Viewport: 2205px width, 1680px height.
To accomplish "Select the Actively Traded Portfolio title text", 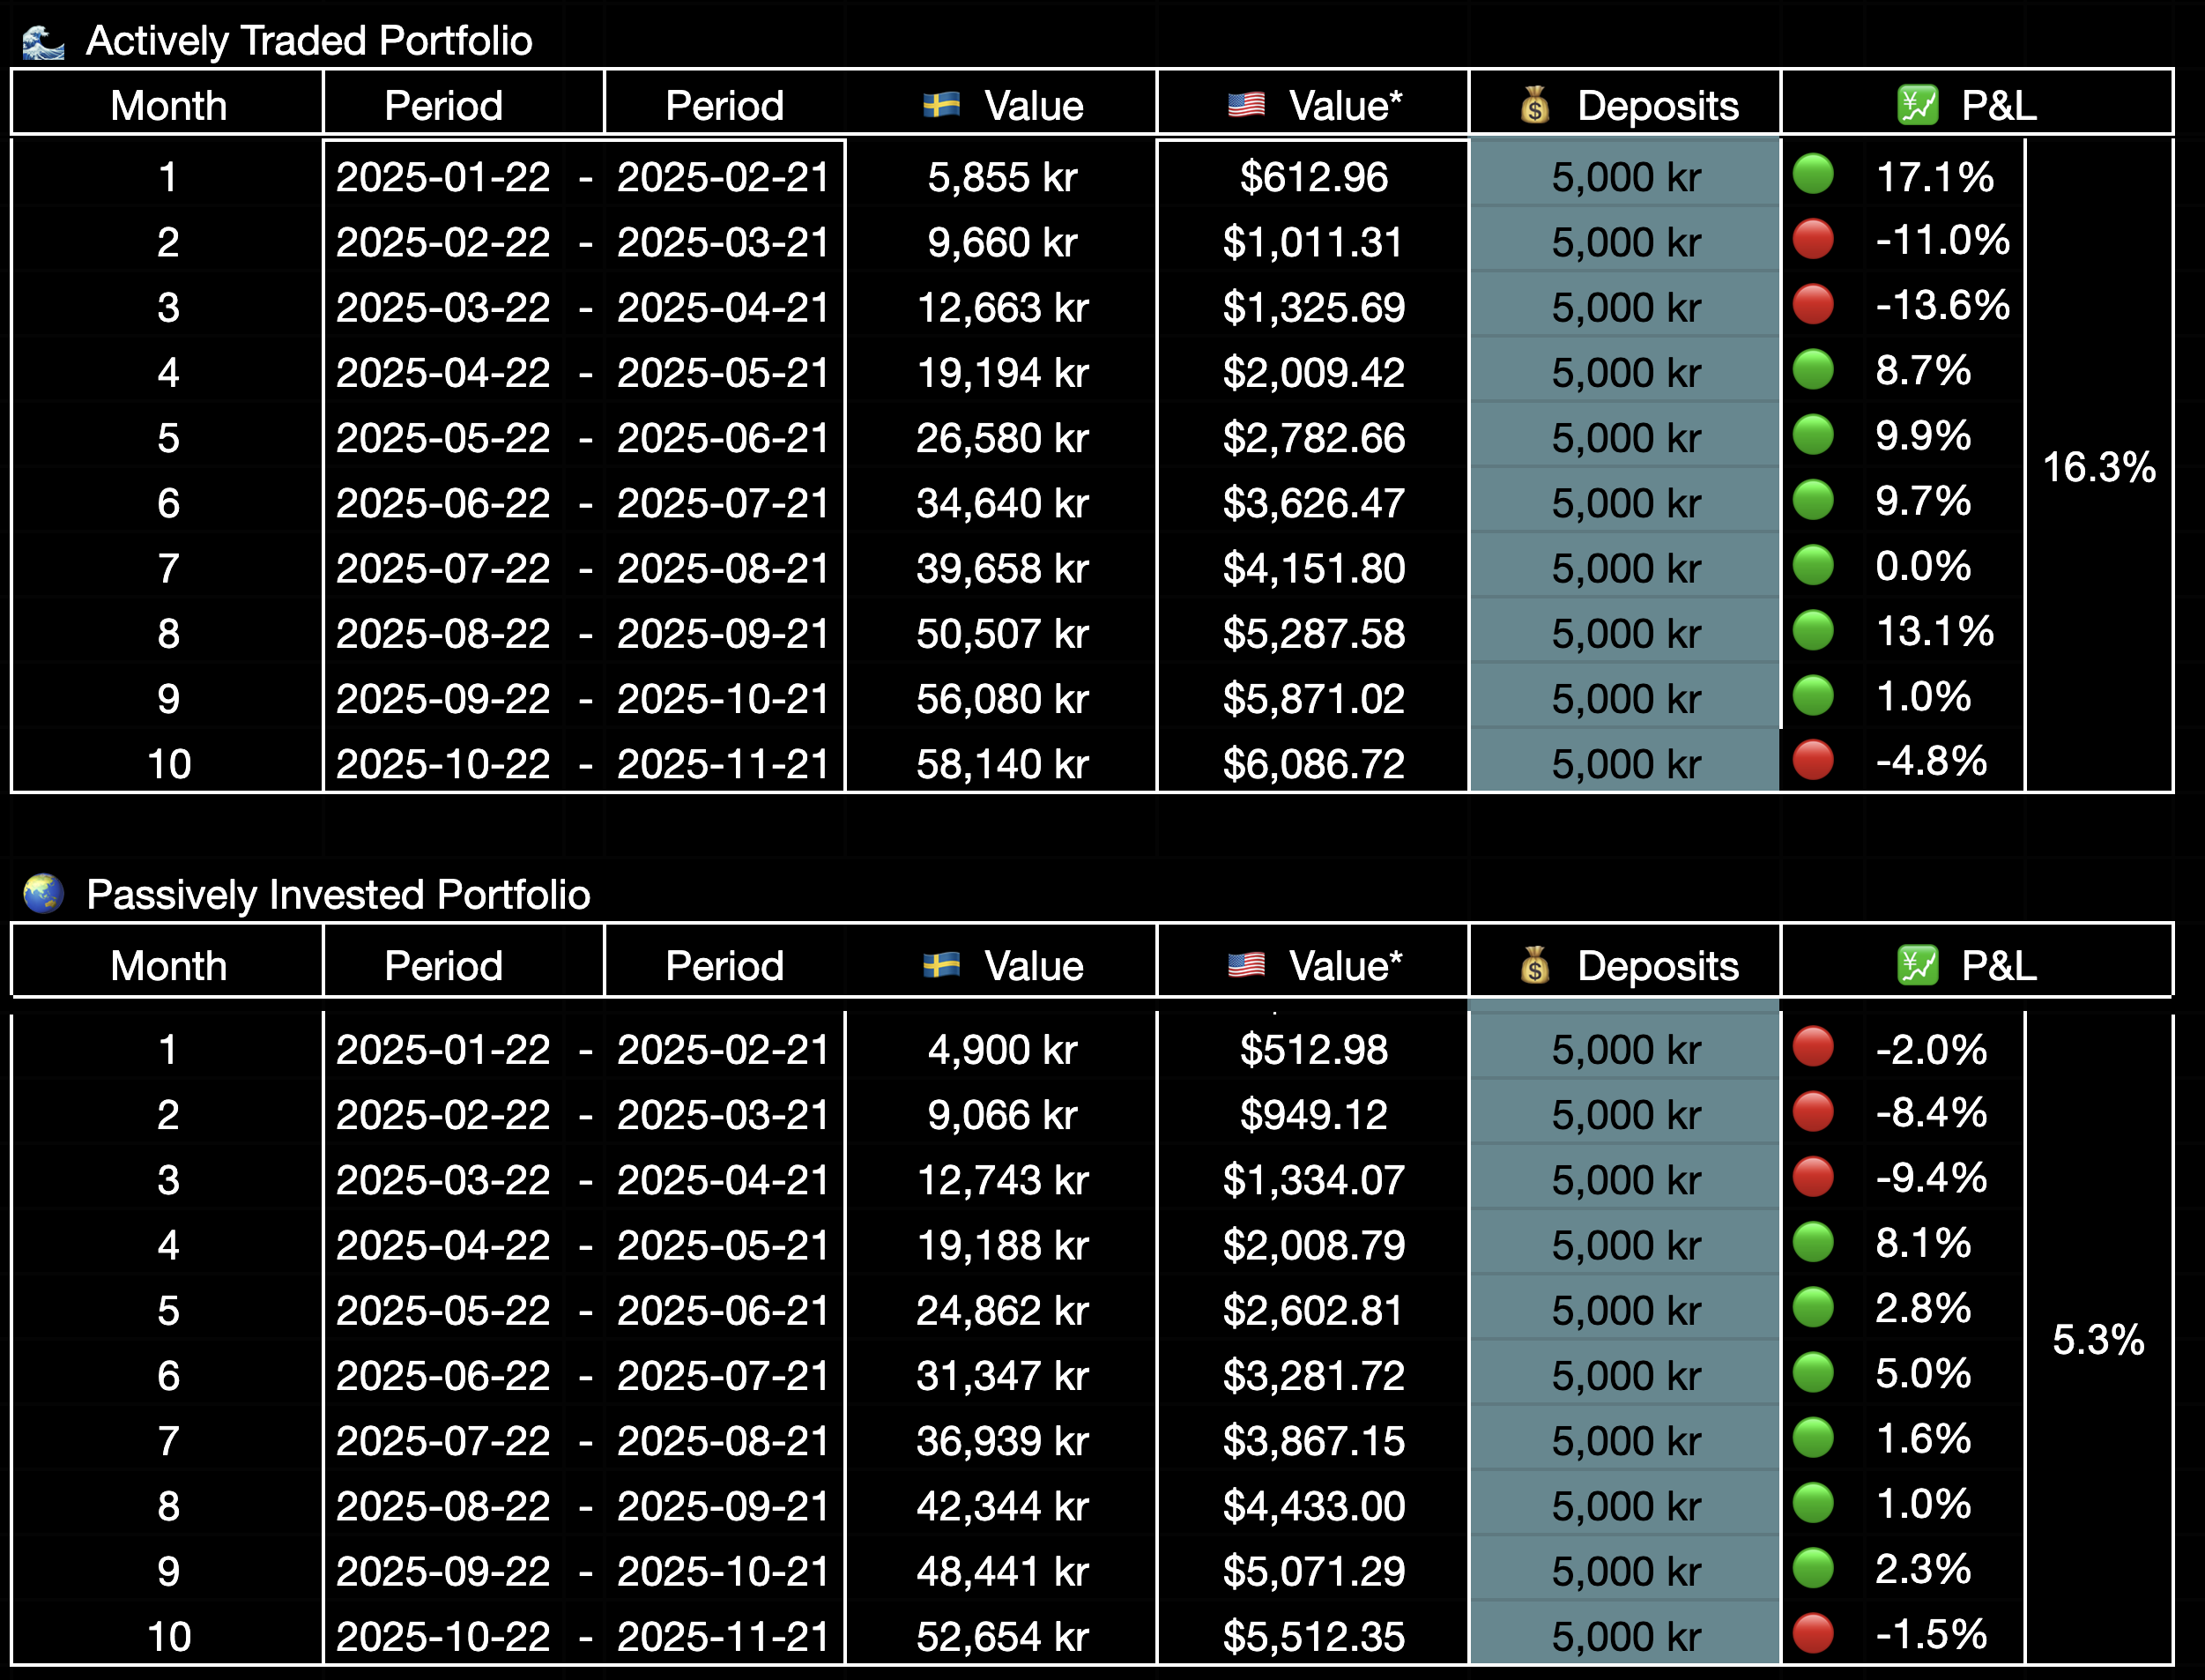I will pos(309,41).
